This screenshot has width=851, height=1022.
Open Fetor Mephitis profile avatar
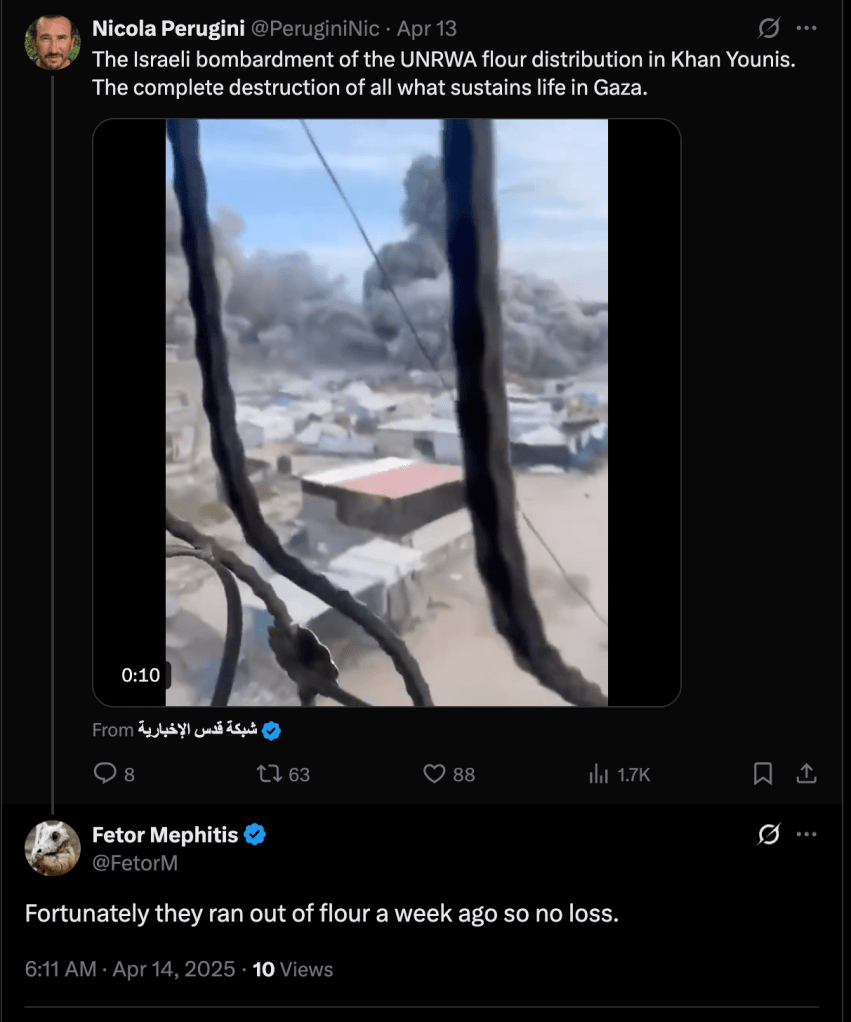(x=53, y=848)
